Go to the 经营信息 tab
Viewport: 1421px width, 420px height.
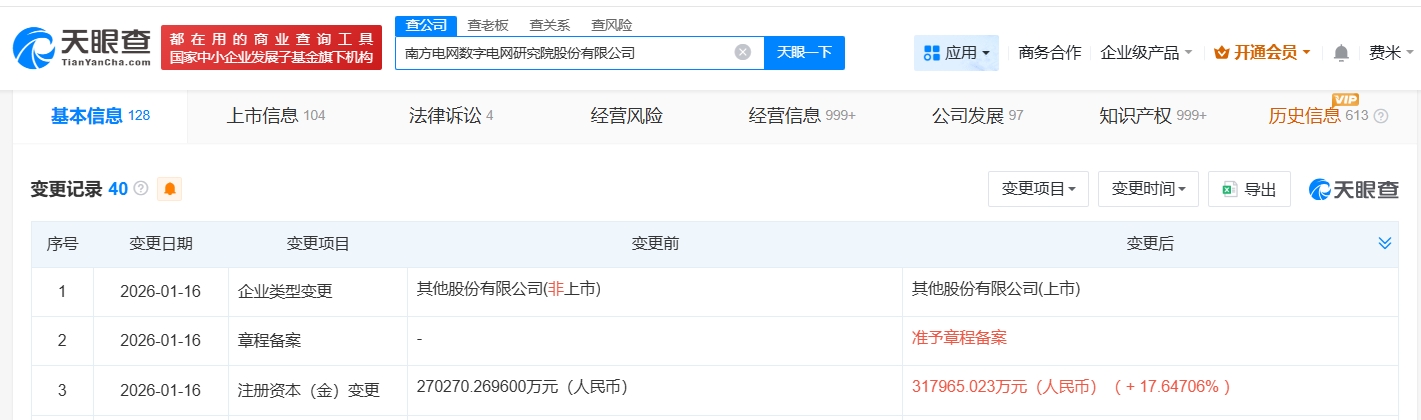[x=802, y=116]
